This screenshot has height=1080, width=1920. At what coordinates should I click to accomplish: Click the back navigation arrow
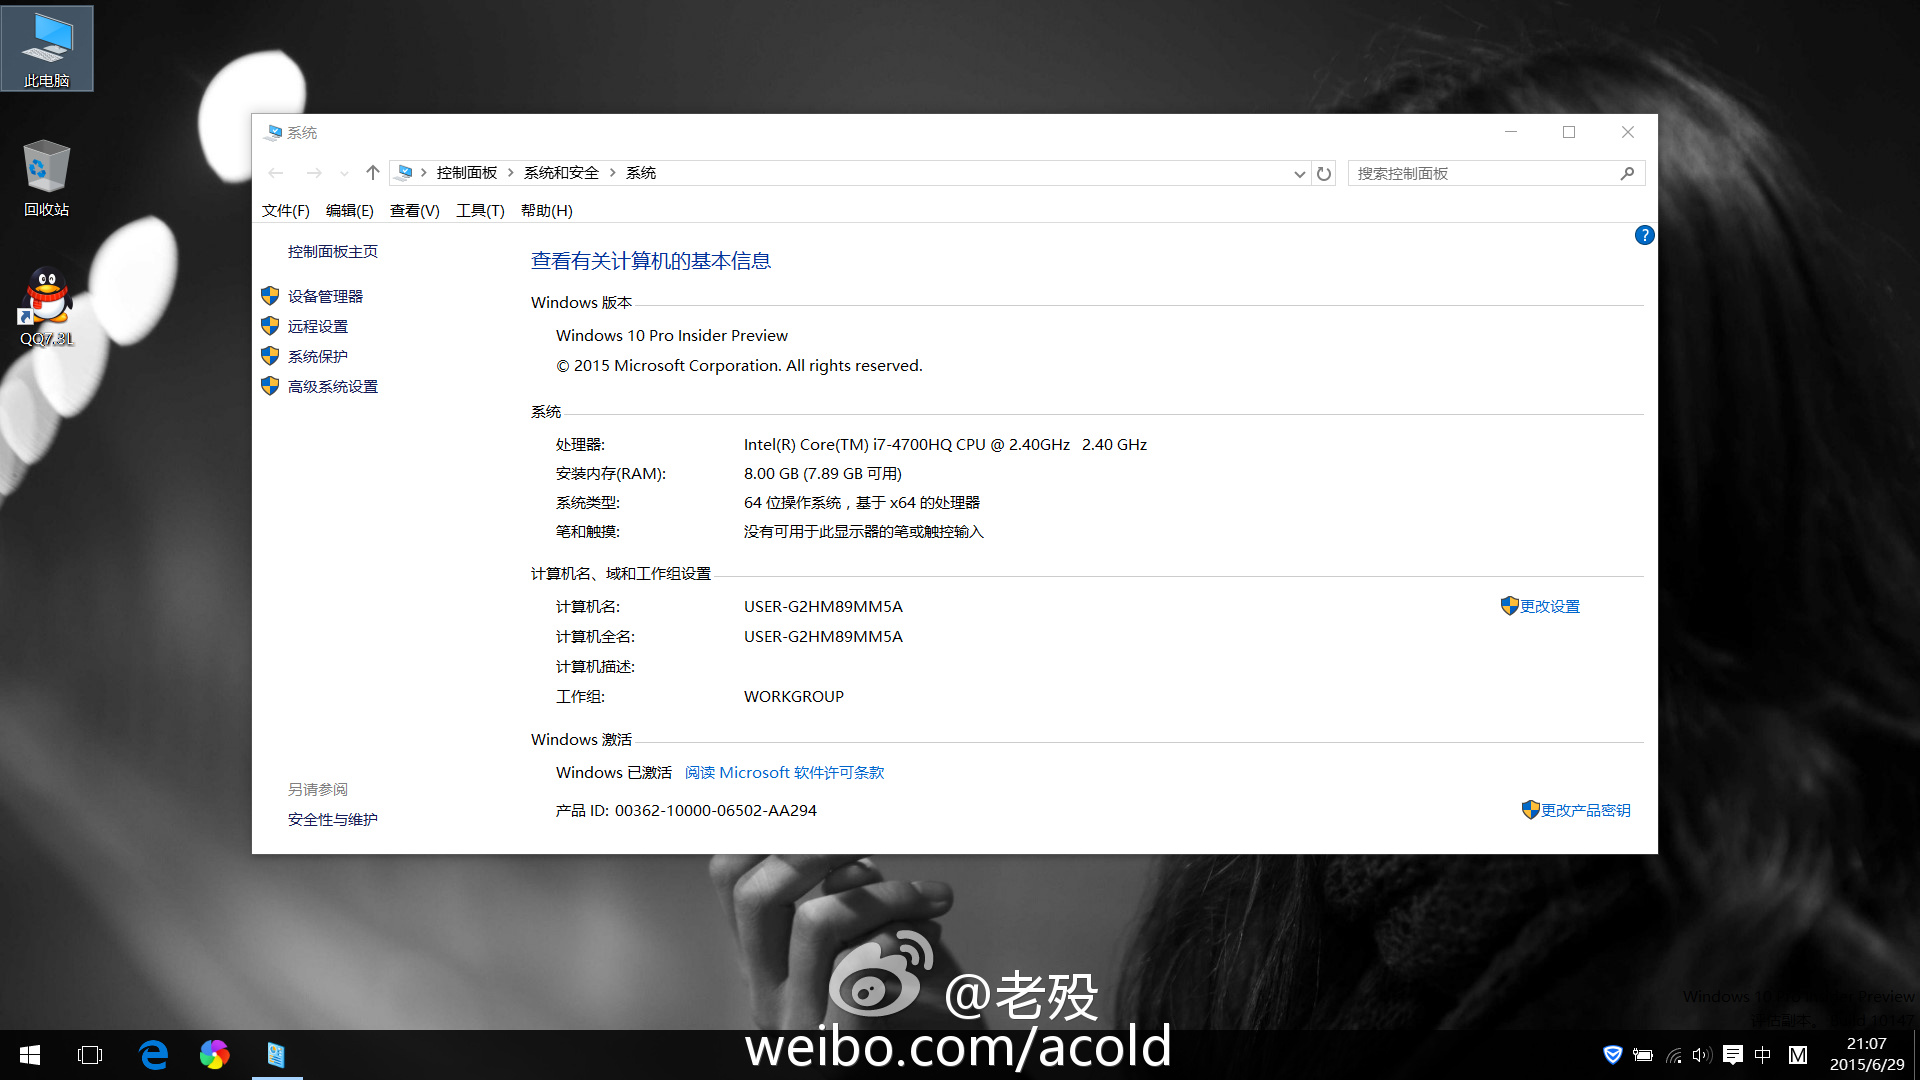pos(276,173)
